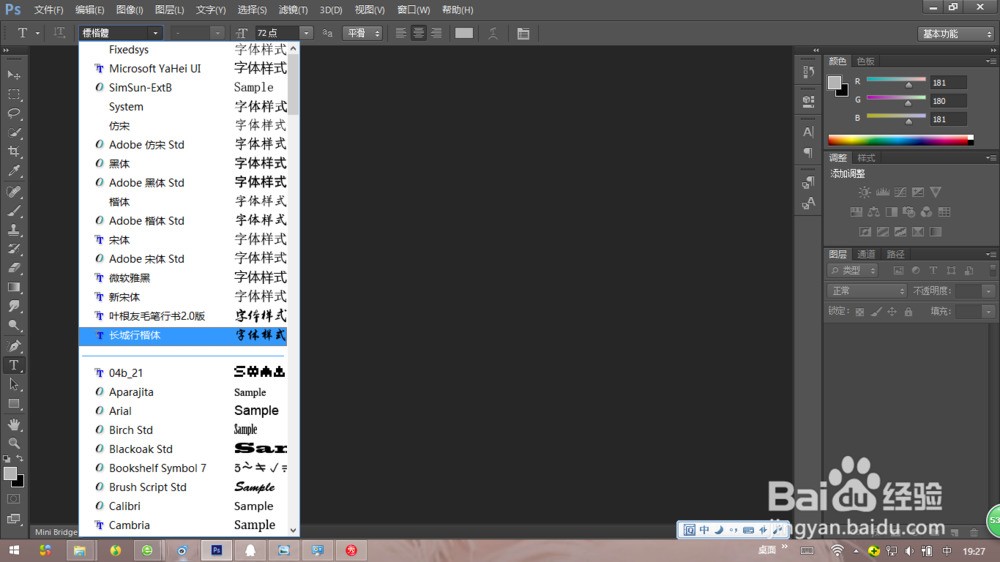Switch to the 通道 tab
Screen dimensions: 1000x562
point(866,254)
